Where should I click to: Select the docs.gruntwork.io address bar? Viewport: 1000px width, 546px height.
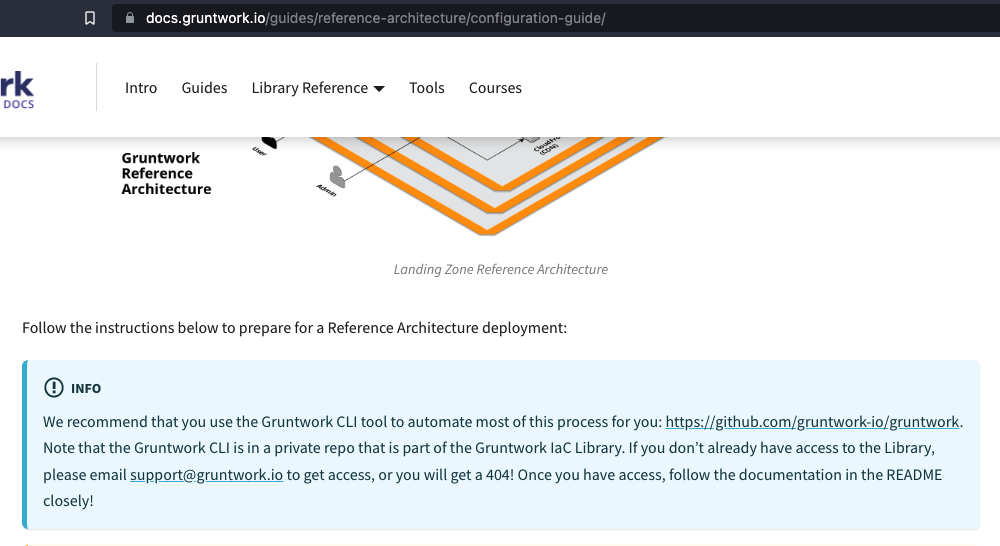(555, 18)
